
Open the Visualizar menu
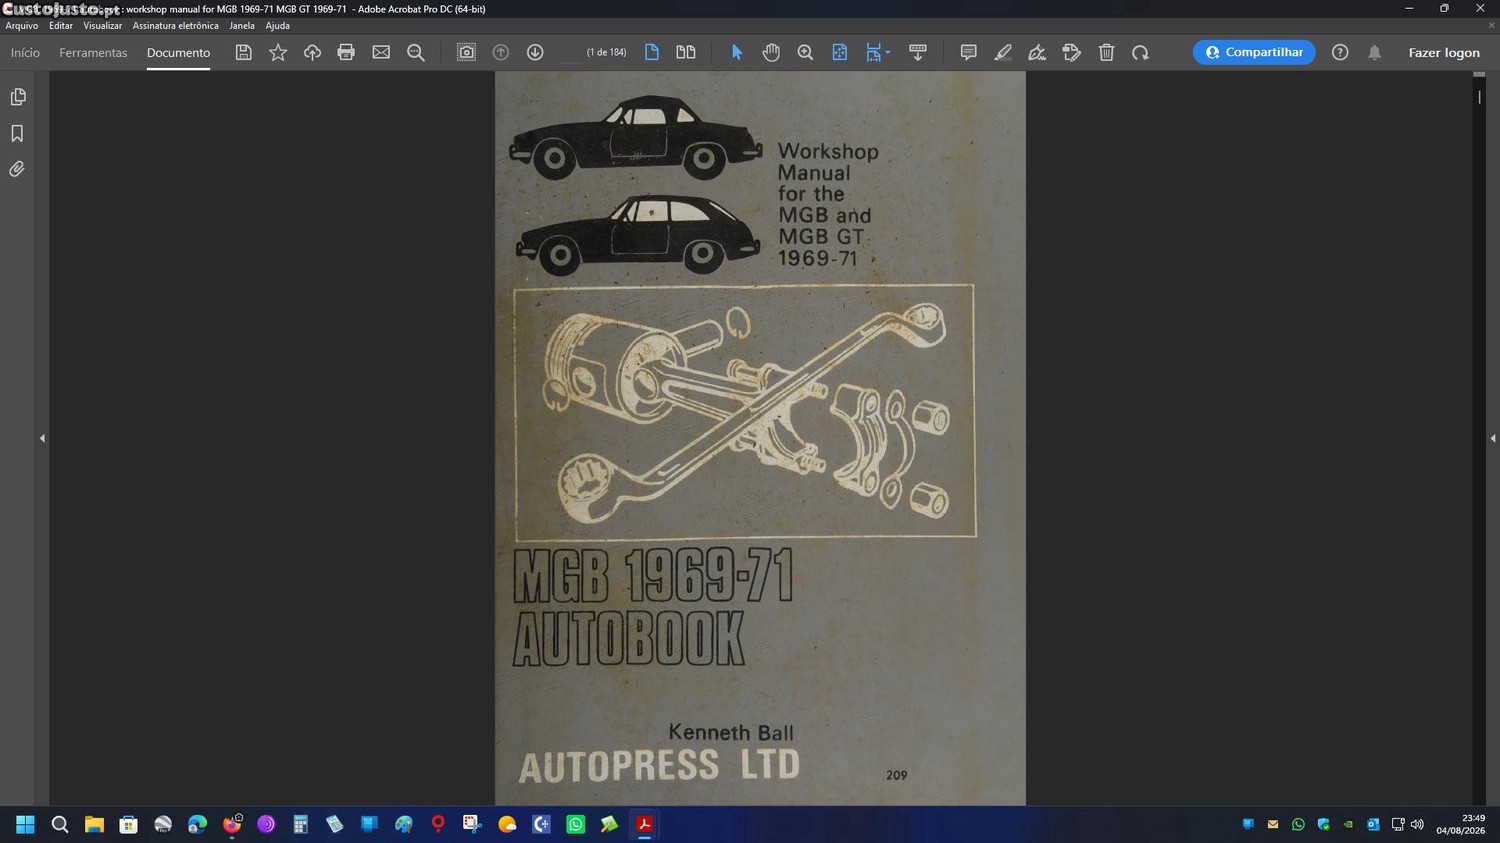(102, 26)
